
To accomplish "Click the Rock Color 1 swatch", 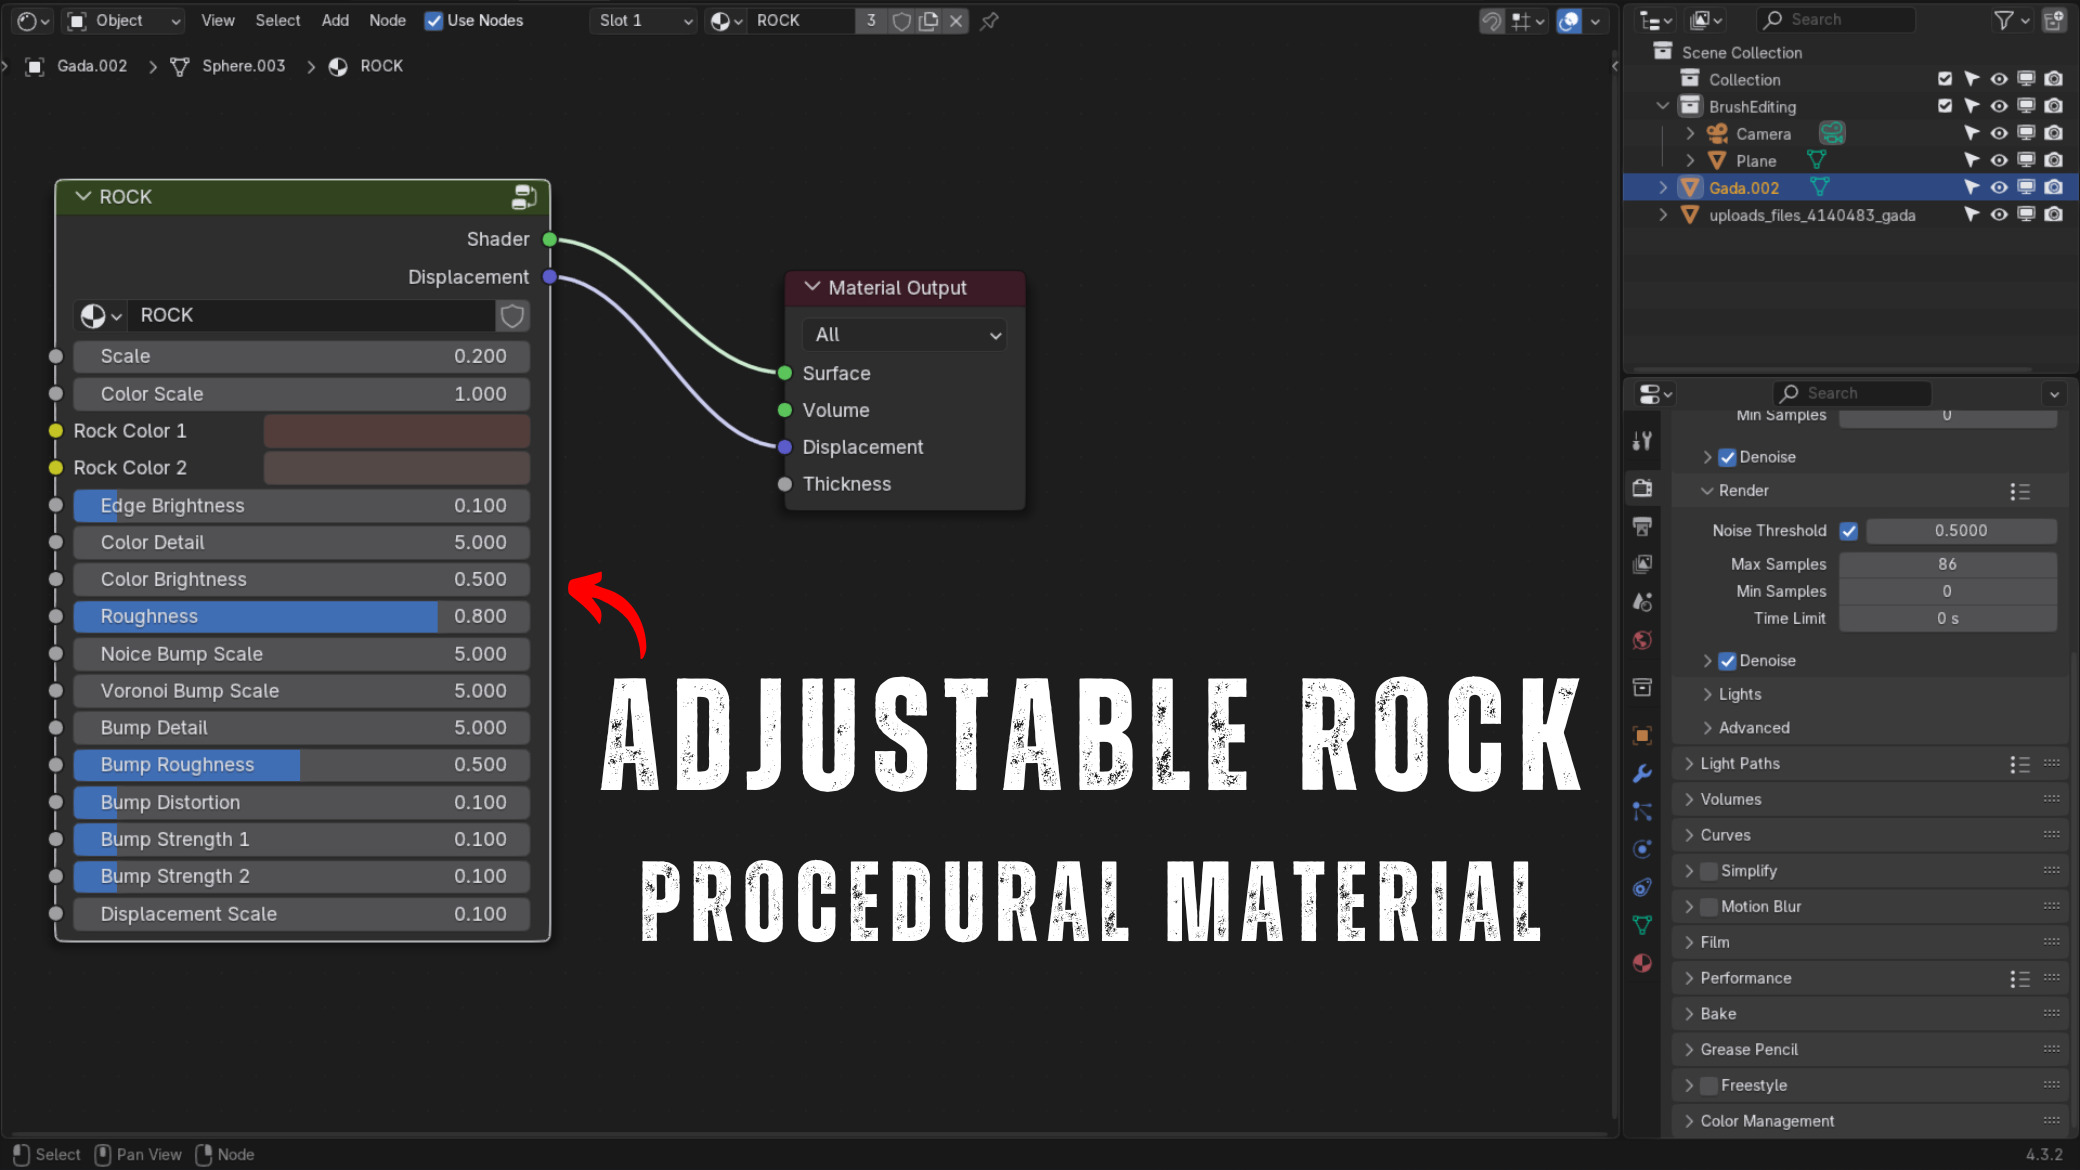I will [396, 431].
